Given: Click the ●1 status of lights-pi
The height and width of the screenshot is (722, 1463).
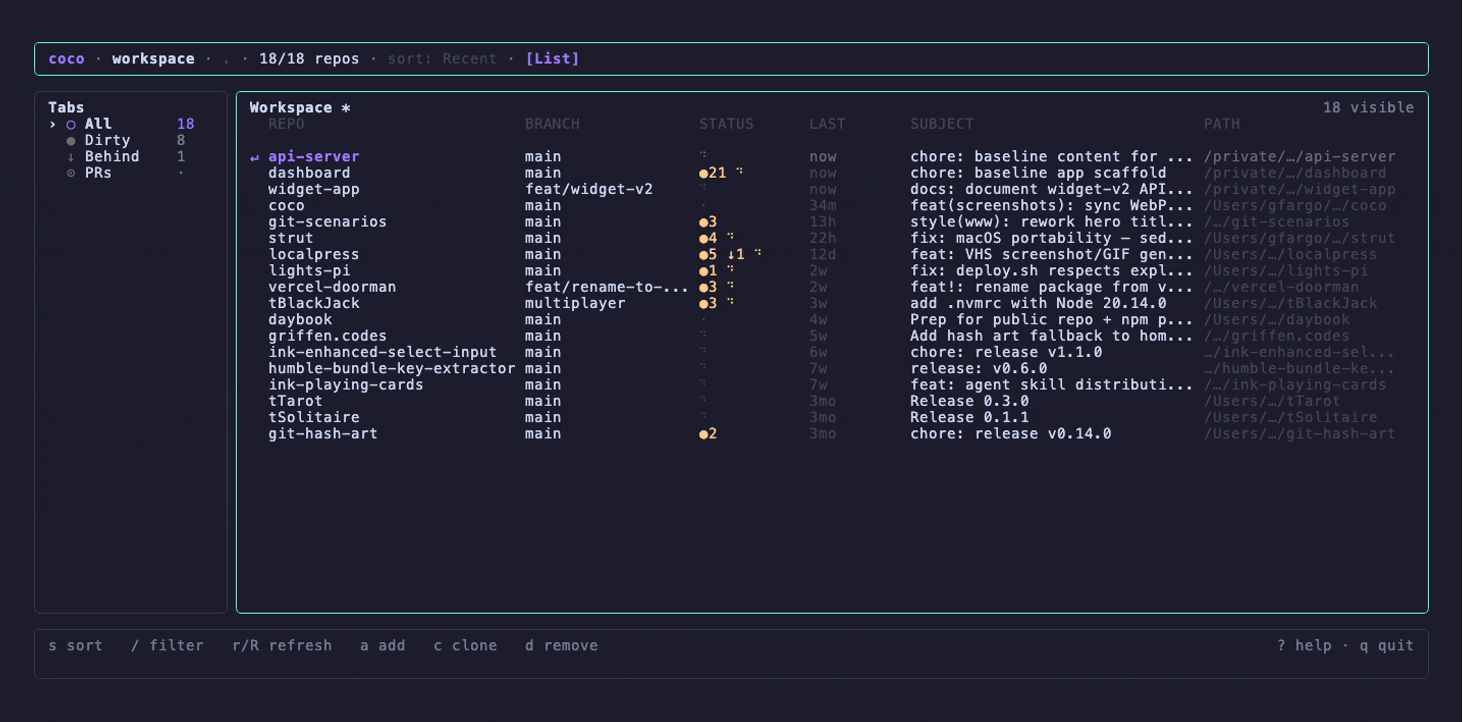Looking at the screenshot, I should click(708, 271).
